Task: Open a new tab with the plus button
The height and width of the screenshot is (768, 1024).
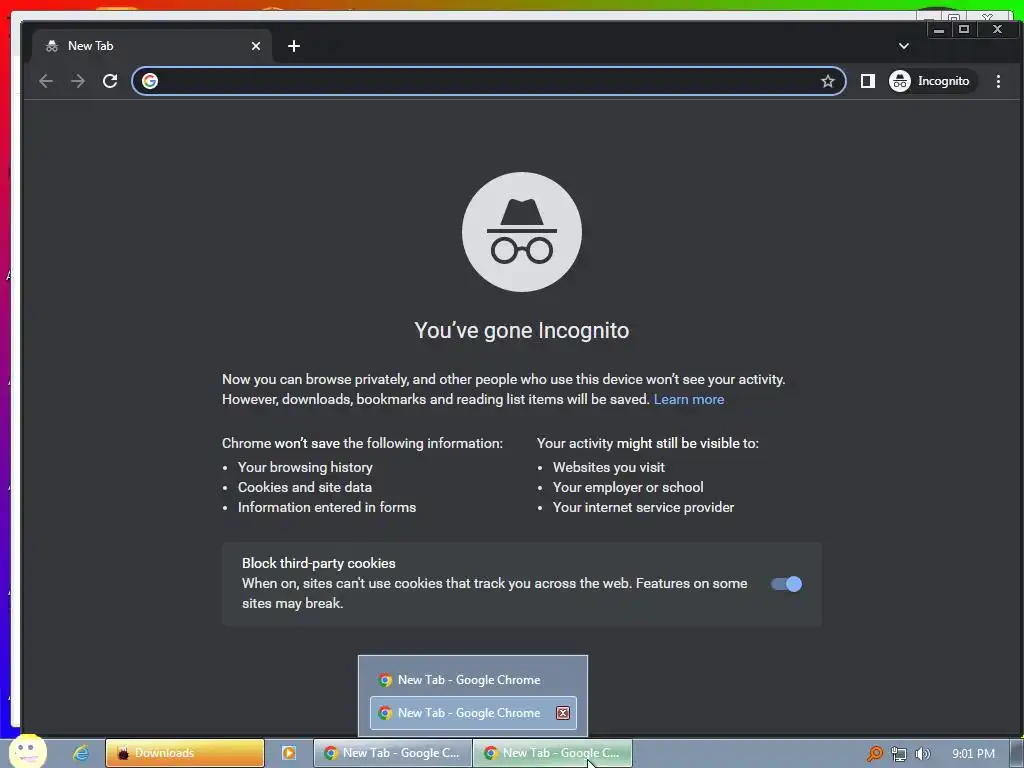Action: [294, 46]
